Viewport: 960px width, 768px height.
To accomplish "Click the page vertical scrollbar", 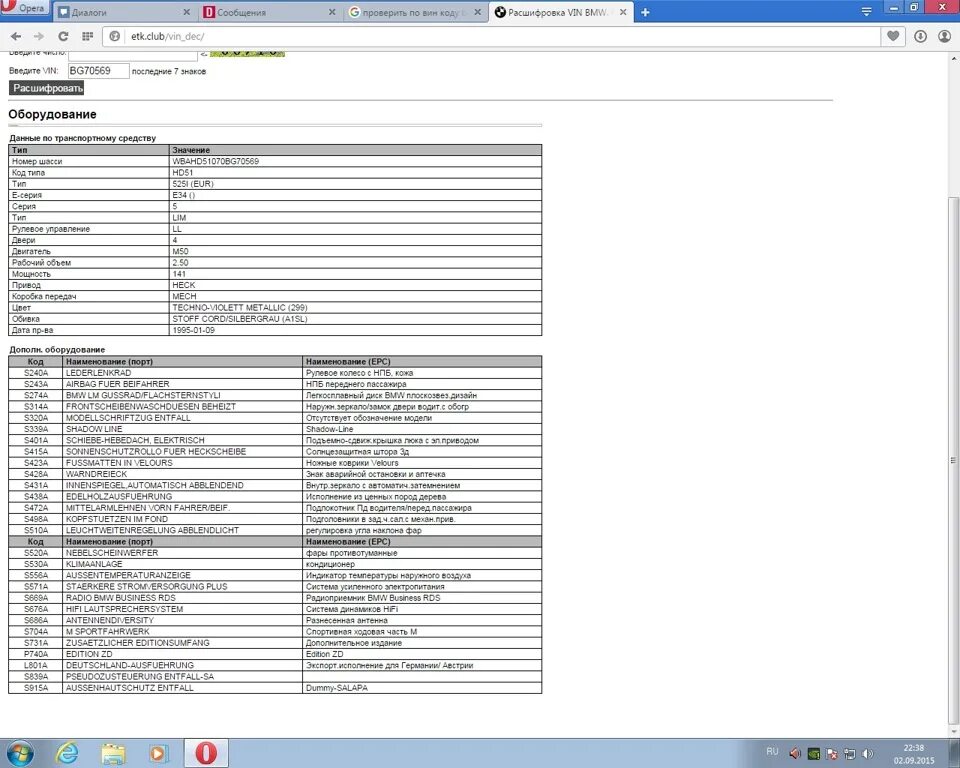I will pyautogui.click(x=953, y=459).
